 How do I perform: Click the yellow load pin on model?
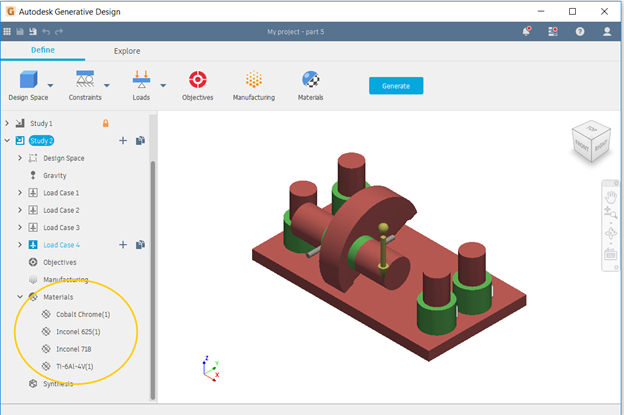(x=383, y=249)
